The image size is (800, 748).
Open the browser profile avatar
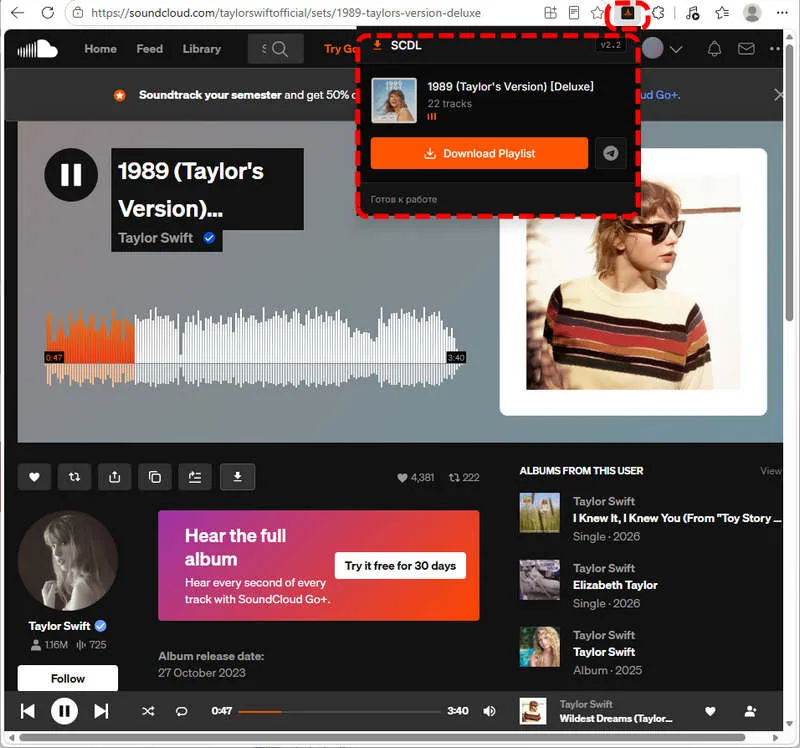click(x=752, y=13)
